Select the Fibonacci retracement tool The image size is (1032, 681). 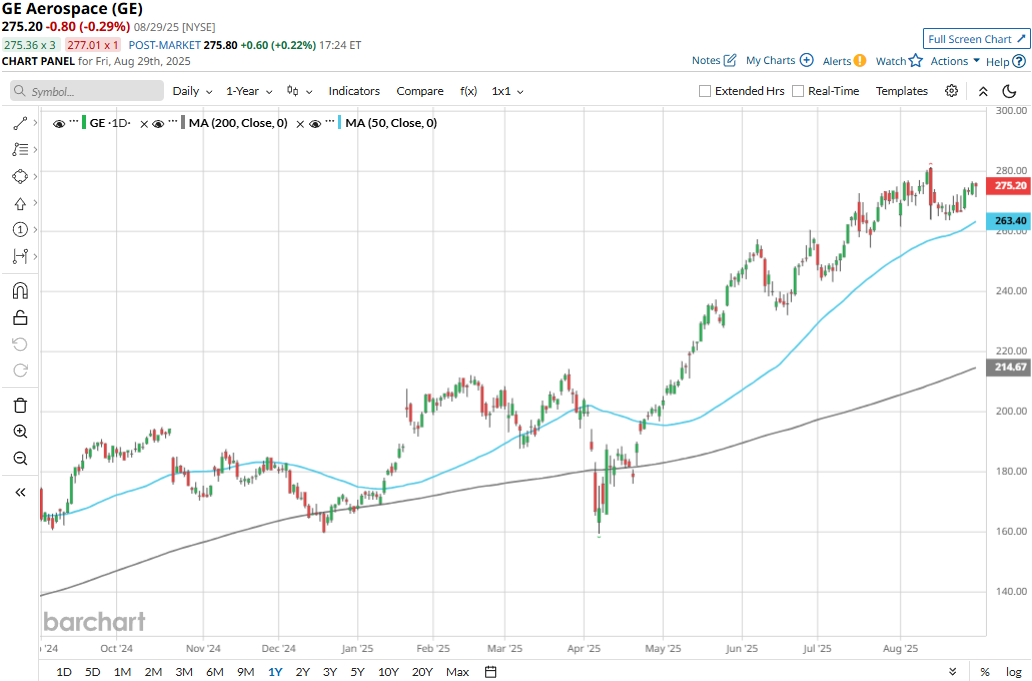point(20,149)
